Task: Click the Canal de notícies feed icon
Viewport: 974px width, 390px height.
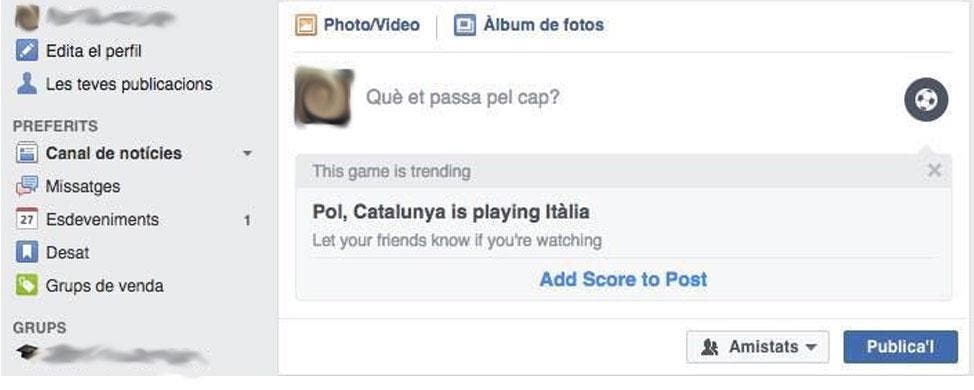Action: pos(27,153)
